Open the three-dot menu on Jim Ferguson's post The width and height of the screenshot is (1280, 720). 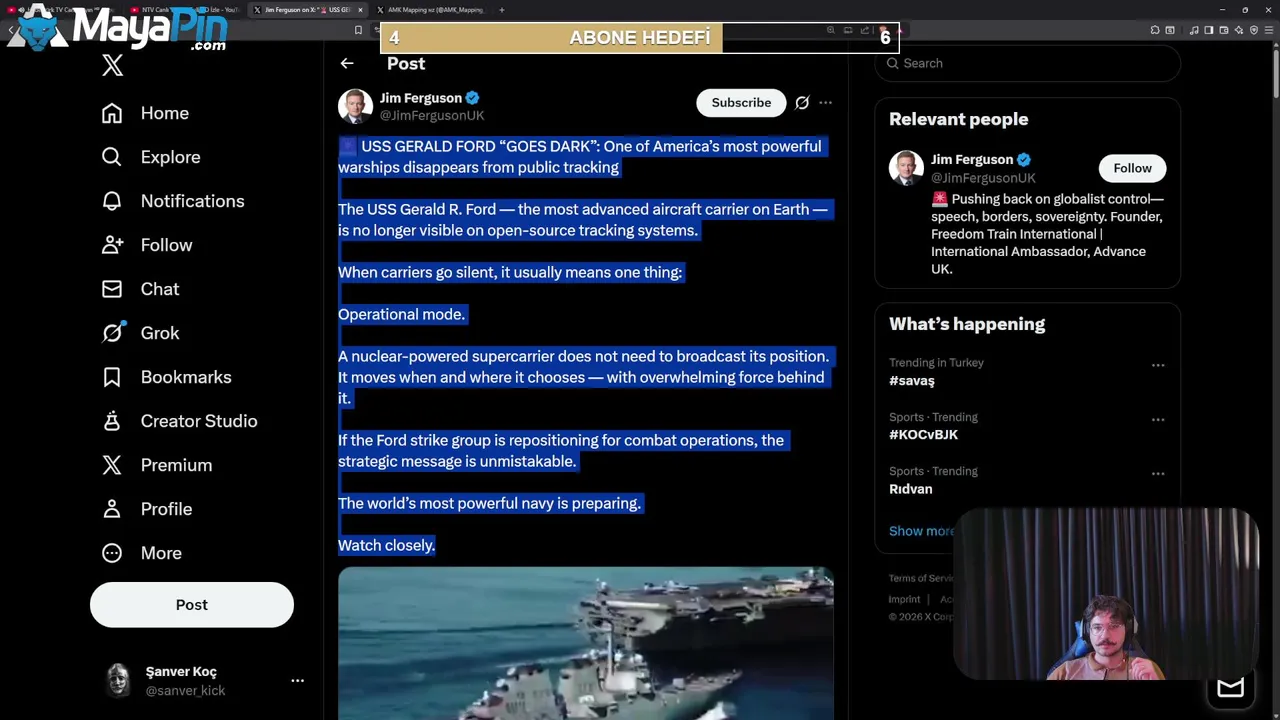pos(825,103)
